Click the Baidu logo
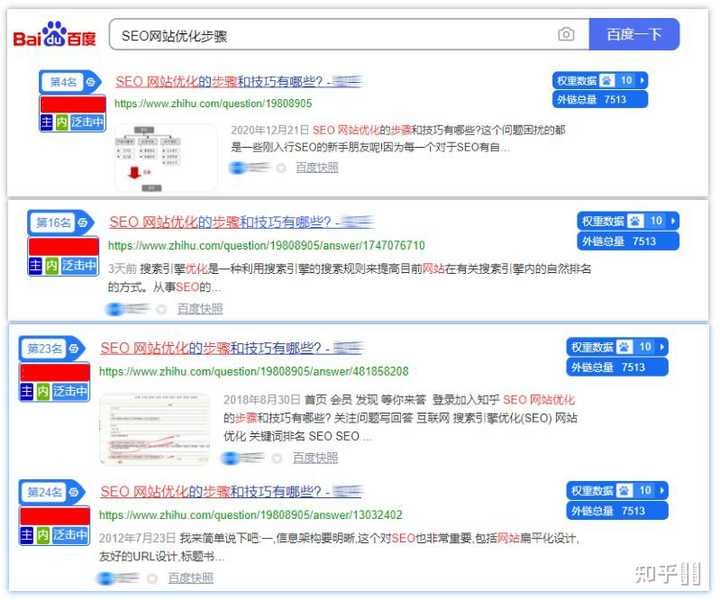The width and height of the screenshot is (720, 600). [x=54, y=35]
